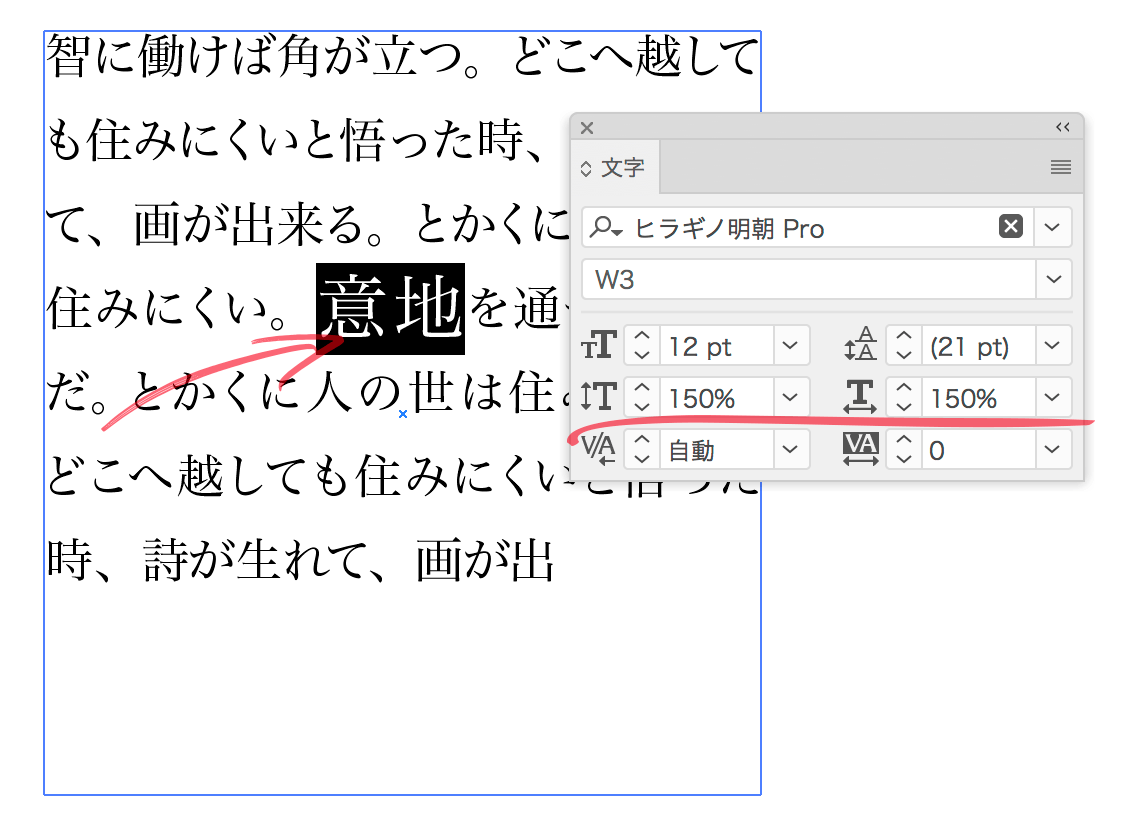
Task: Click the tracking icon
Action: [861, 449]
